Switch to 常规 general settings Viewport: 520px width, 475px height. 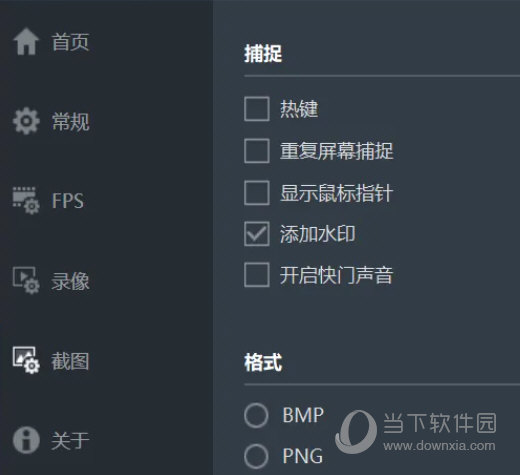[70, 122]
